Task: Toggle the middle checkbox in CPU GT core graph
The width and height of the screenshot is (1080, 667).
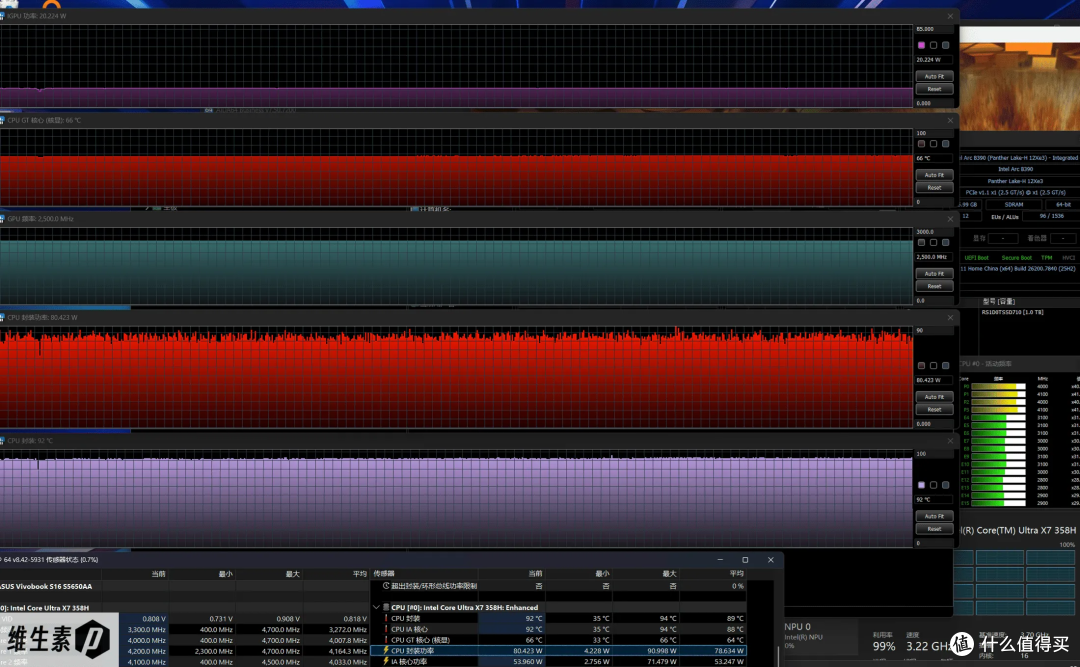Action: (x=933, y=144)
